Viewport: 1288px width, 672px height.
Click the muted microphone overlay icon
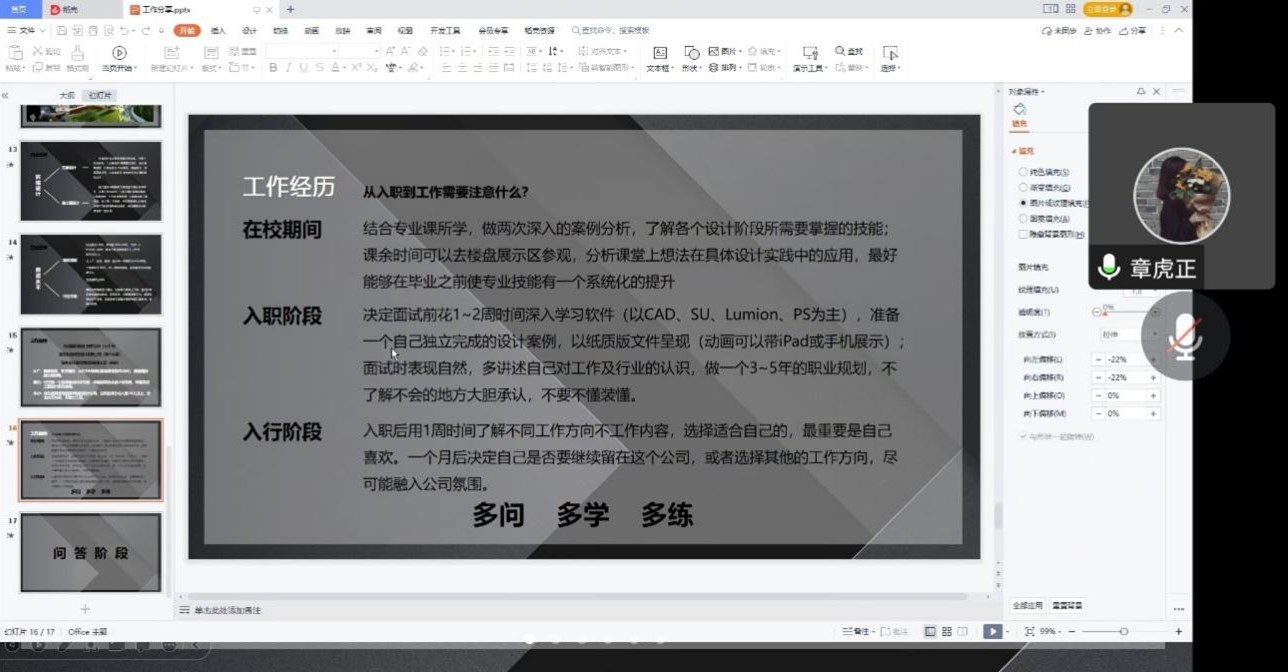(1185, 337)
